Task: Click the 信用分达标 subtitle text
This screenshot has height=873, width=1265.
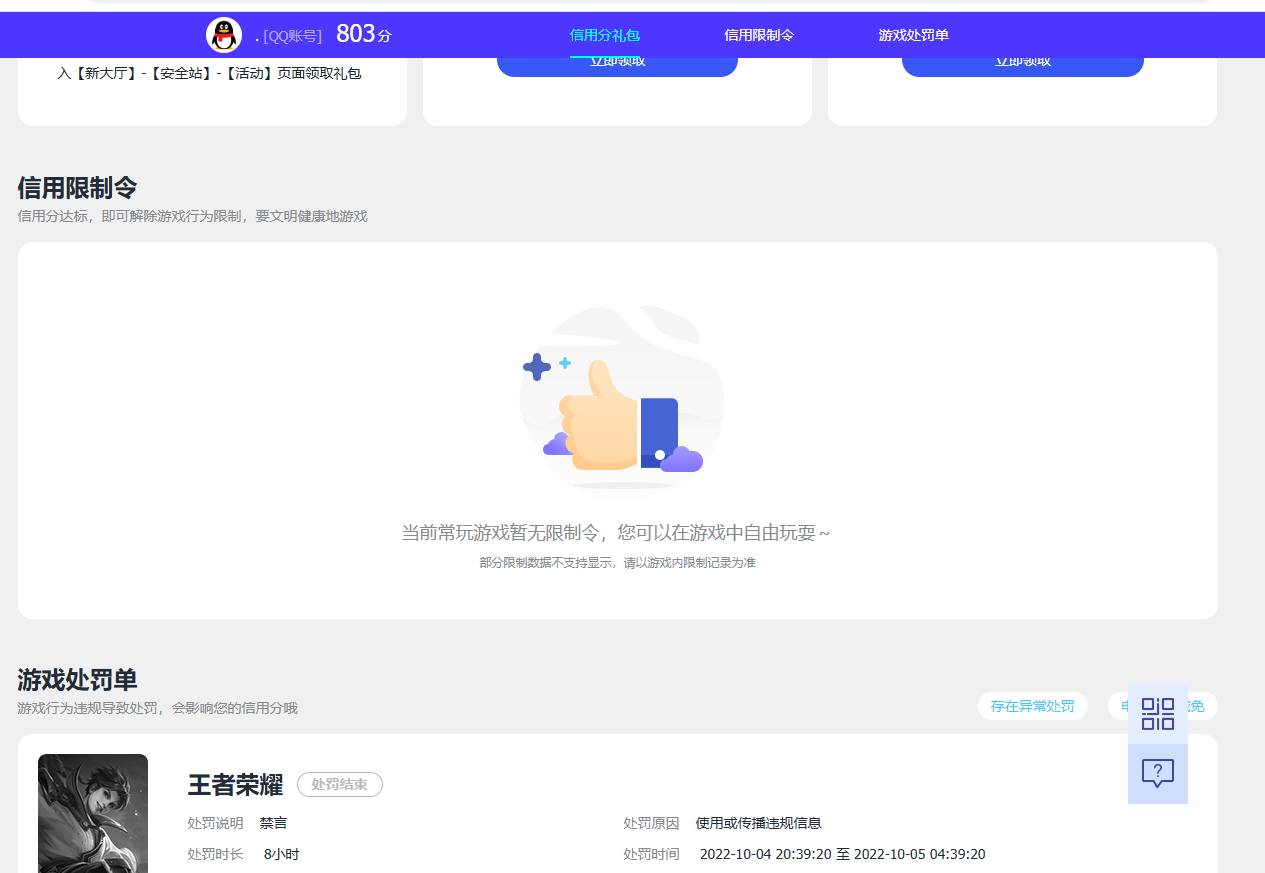Action: pos(192,216)
